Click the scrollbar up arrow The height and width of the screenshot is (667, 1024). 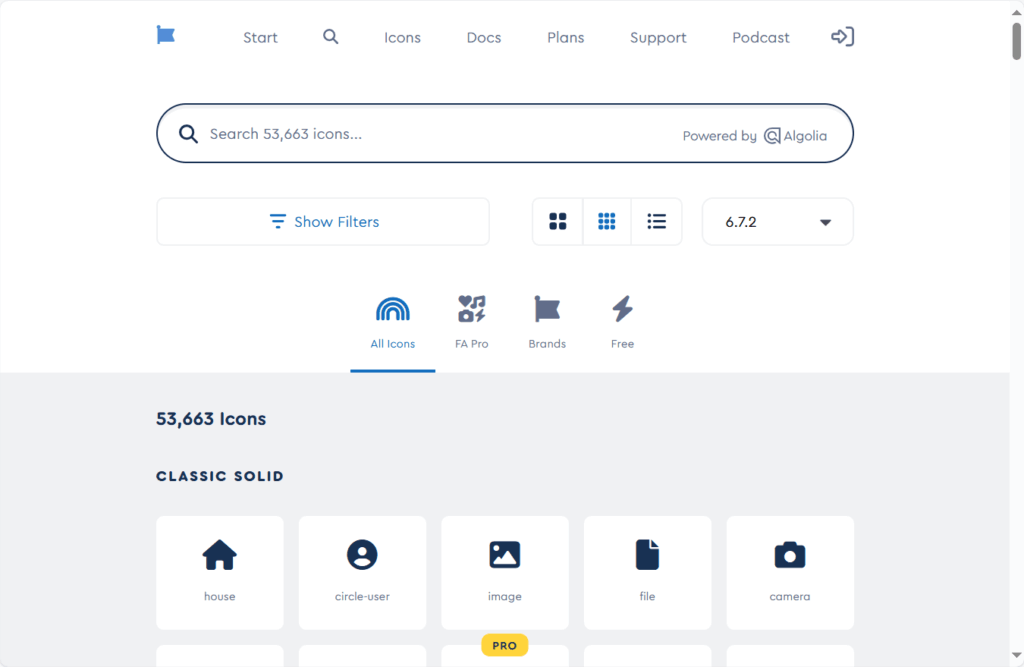click(x=1017, y=12)
